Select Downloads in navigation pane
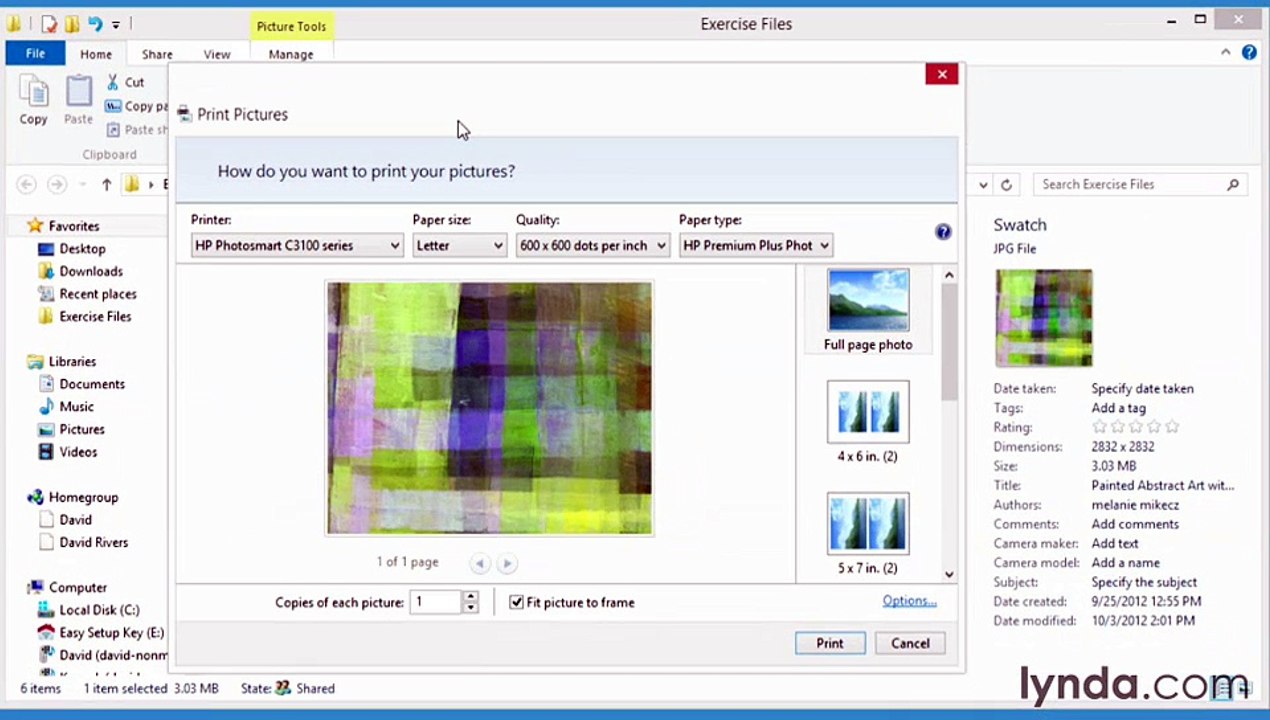The width and height of the screenshot is (1270, 720). pyautogui.click(x=91, y=271)
